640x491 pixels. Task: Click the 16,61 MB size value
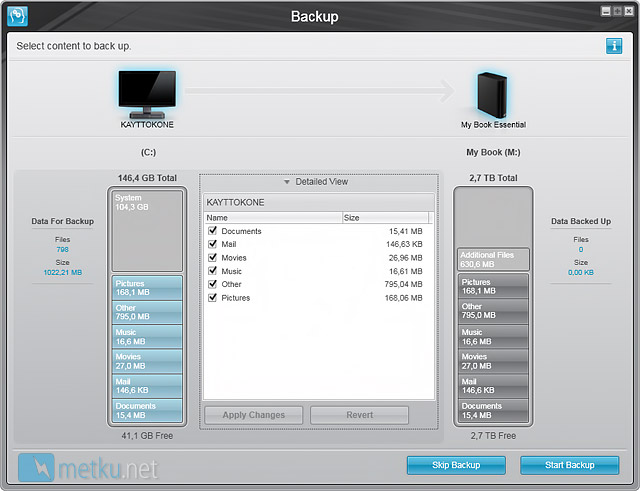[405, 271]
